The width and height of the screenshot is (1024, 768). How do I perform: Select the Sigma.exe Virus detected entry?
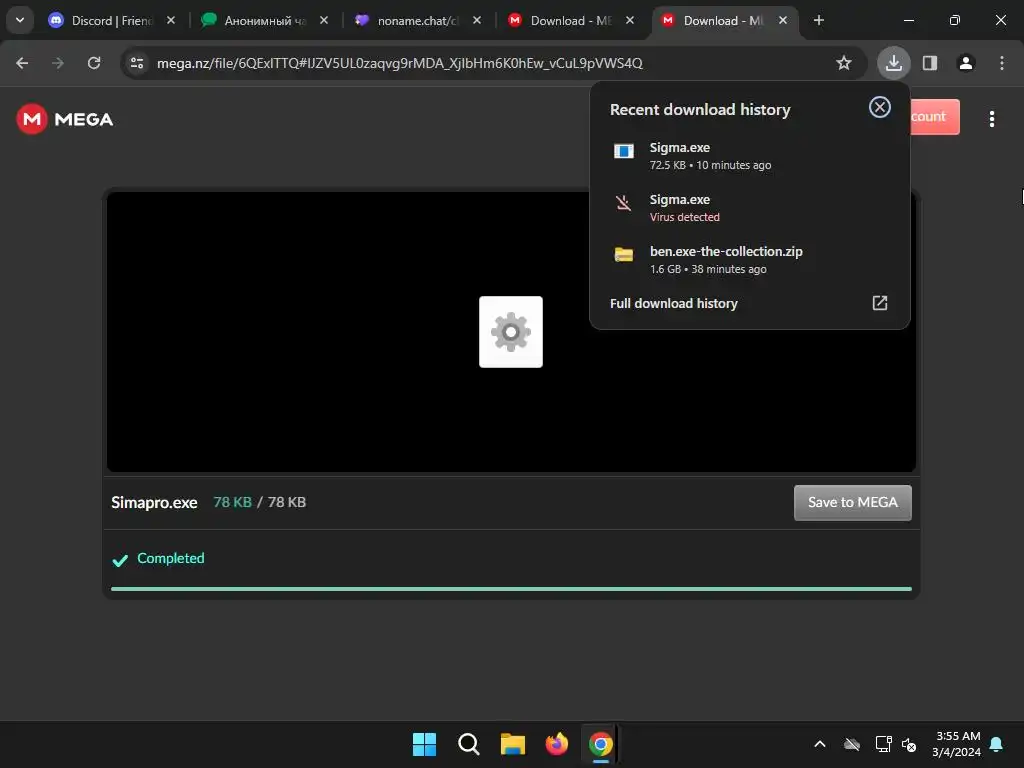click(750, 208)
